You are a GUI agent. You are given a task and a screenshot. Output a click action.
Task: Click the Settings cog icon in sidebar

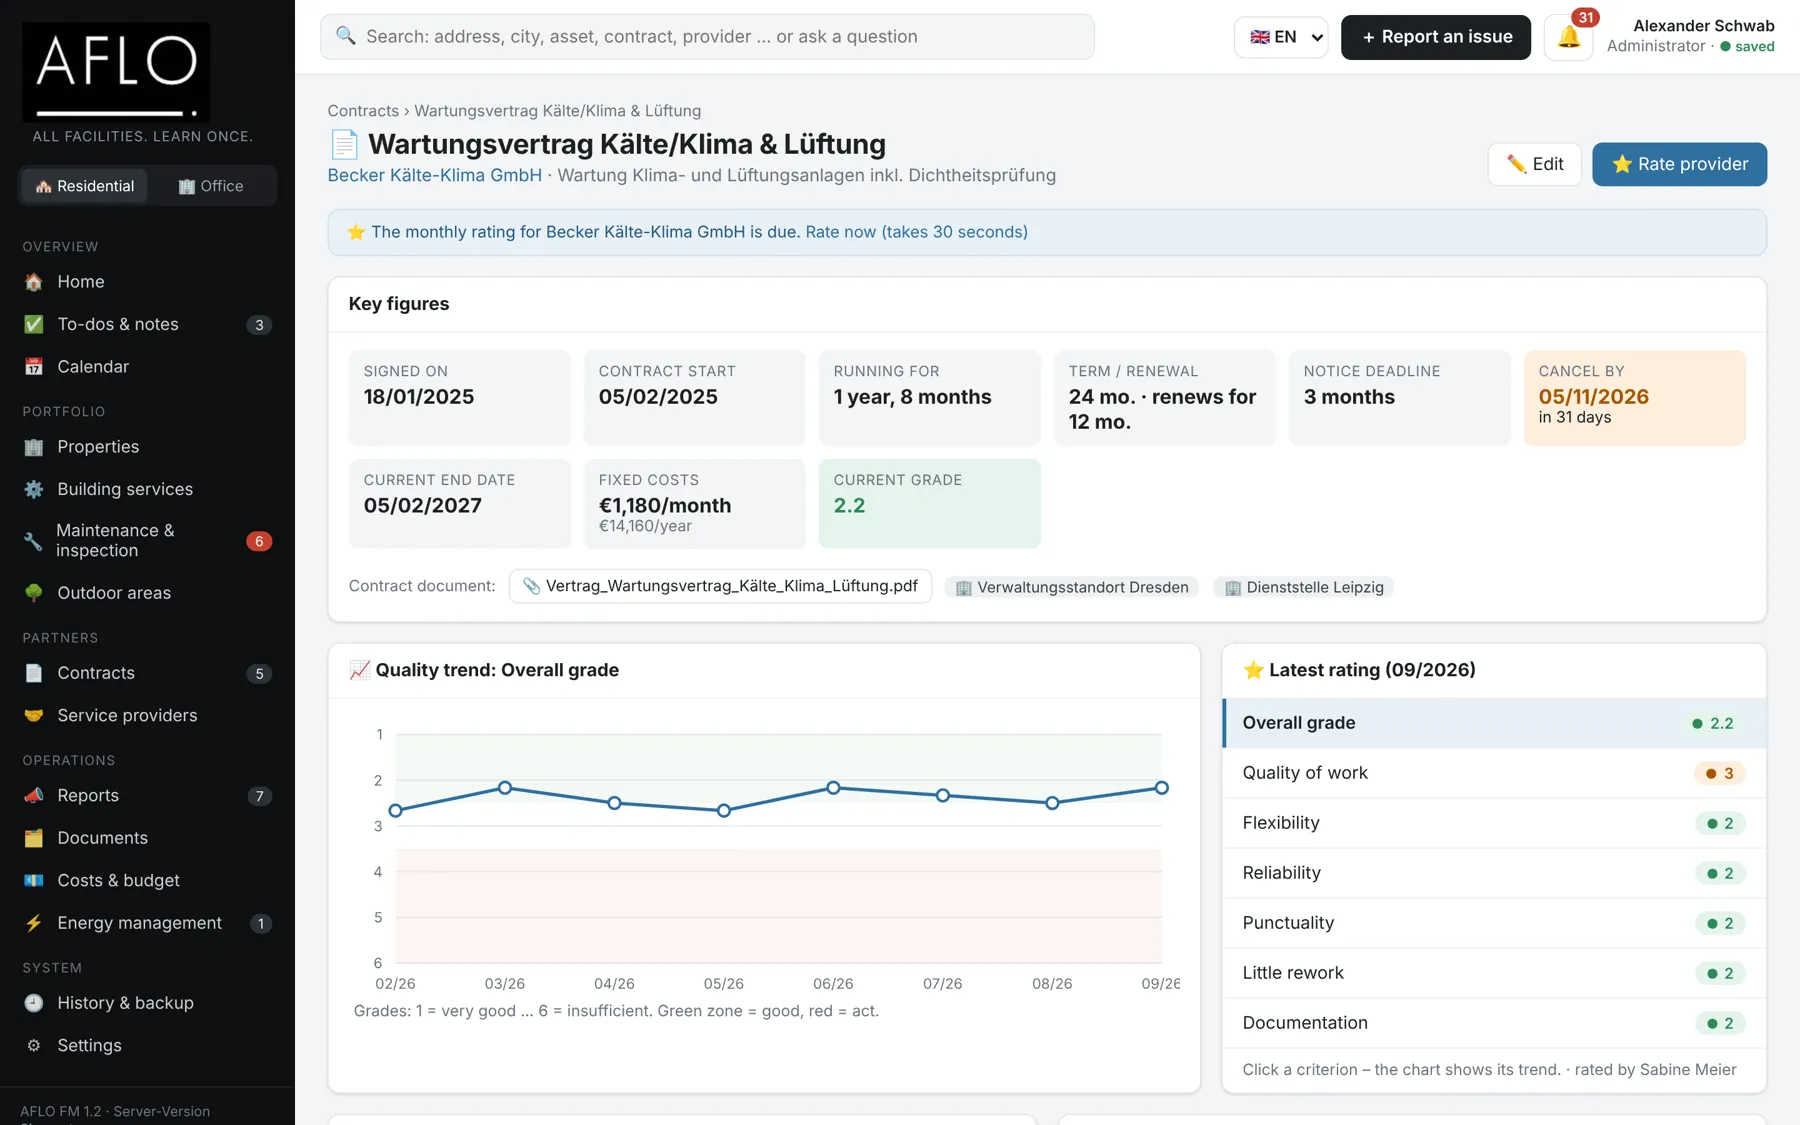click(34, 1045)
